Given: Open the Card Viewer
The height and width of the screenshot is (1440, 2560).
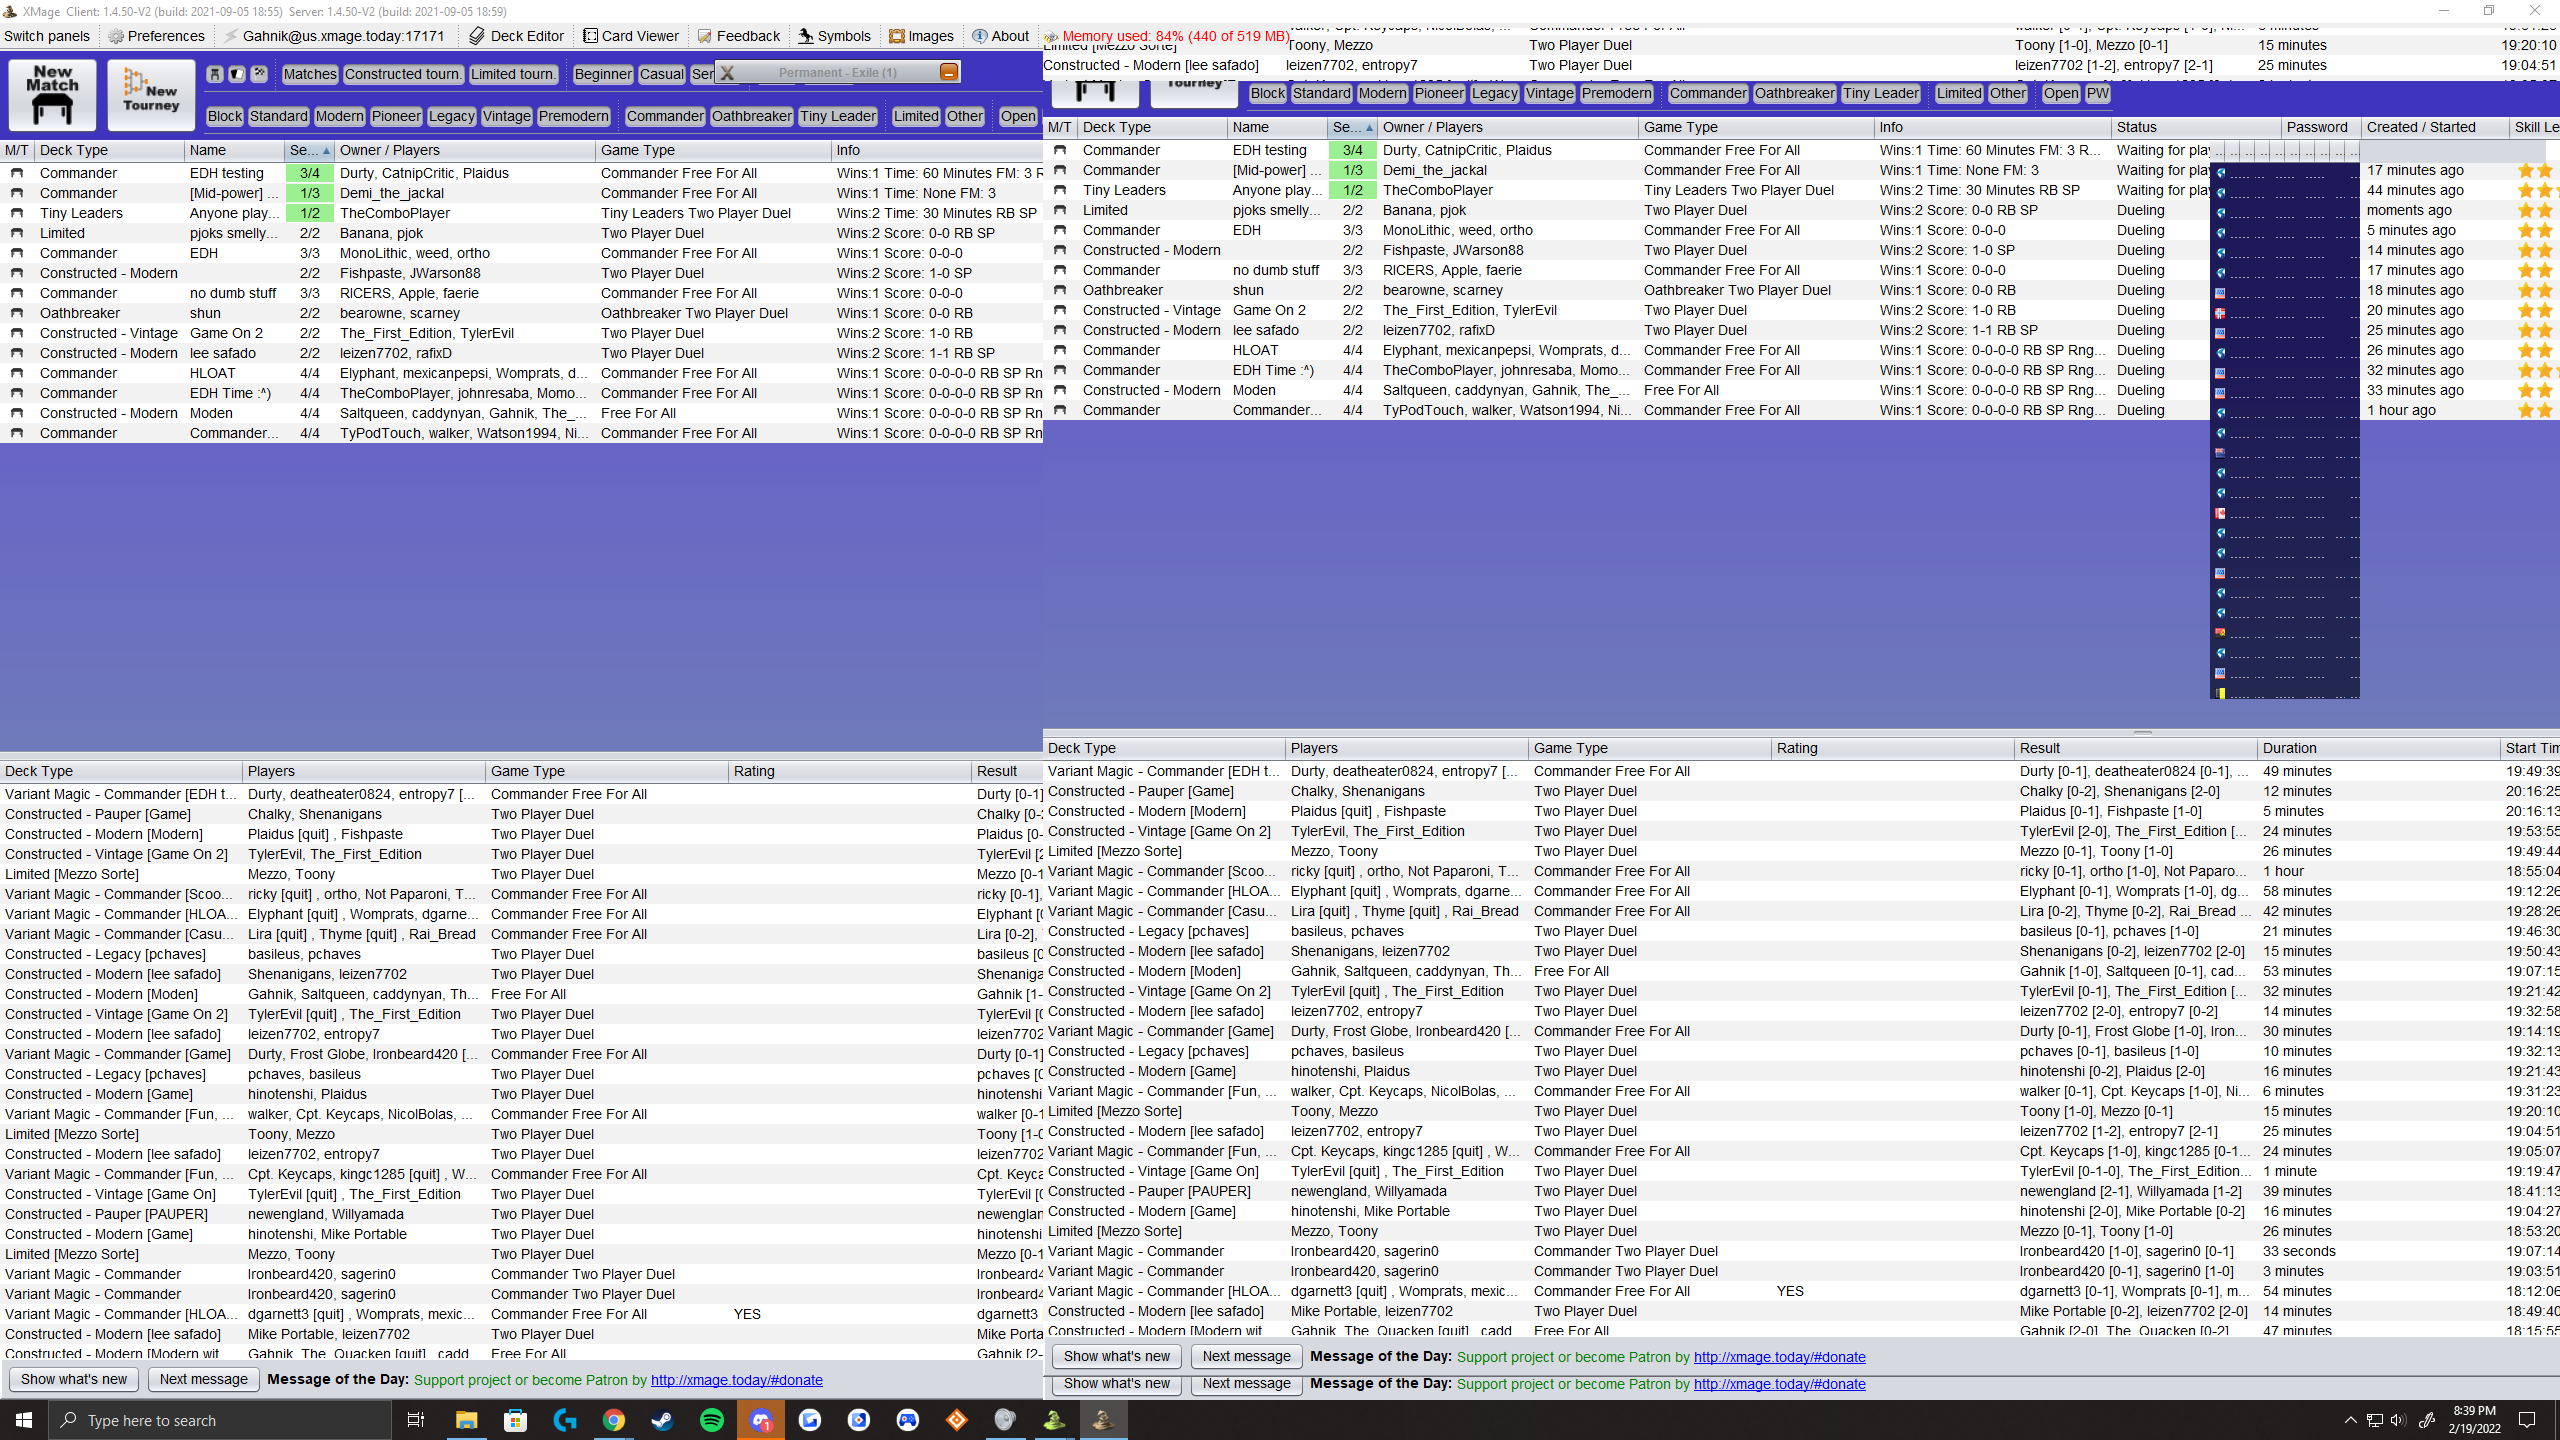Looking at the screenshot, I should point(630,36).
